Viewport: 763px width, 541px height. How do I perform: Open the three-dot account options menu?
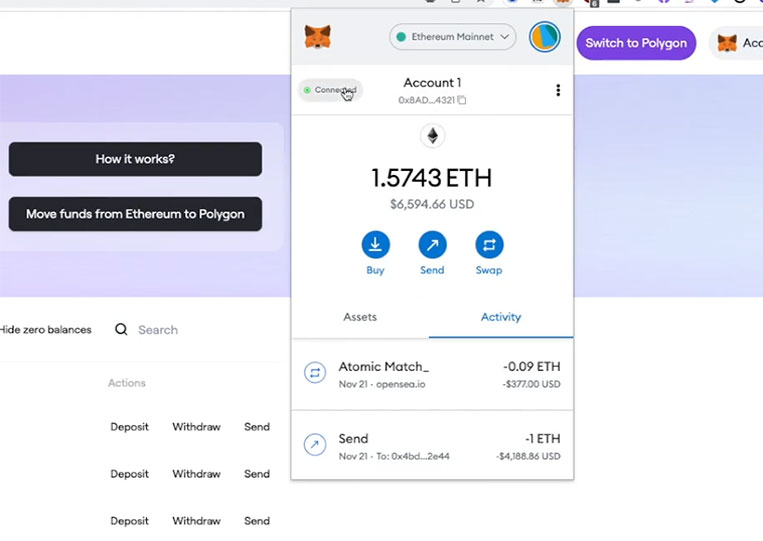558,90
